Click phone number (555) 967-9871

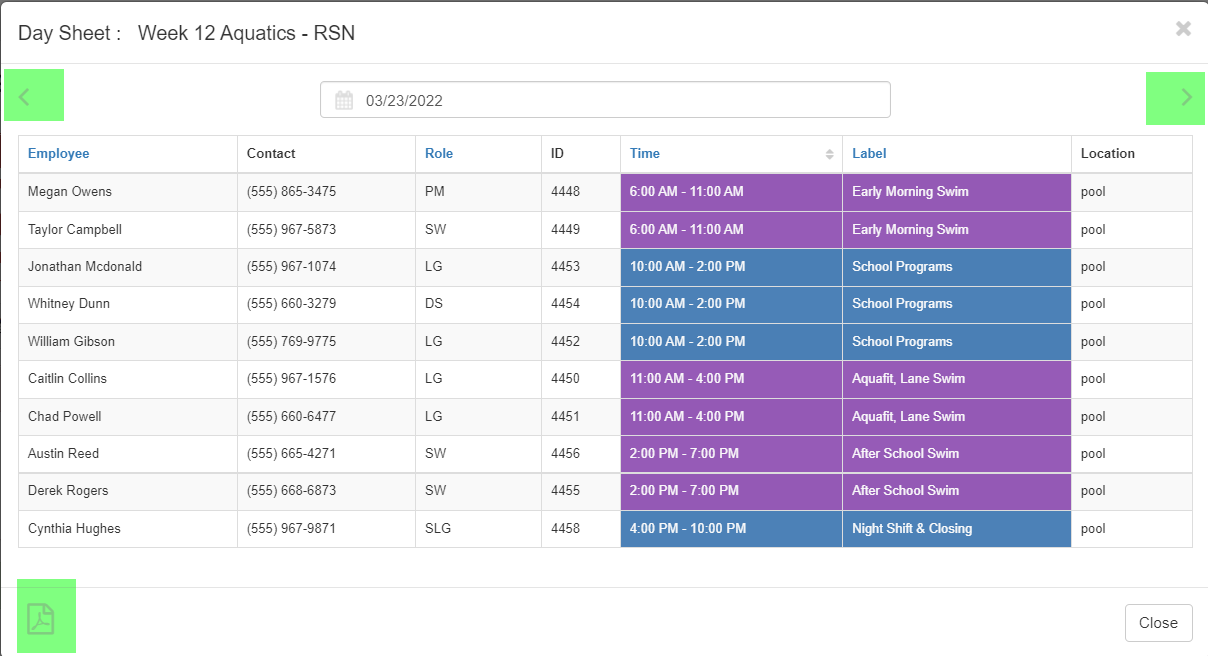(291, 528)
